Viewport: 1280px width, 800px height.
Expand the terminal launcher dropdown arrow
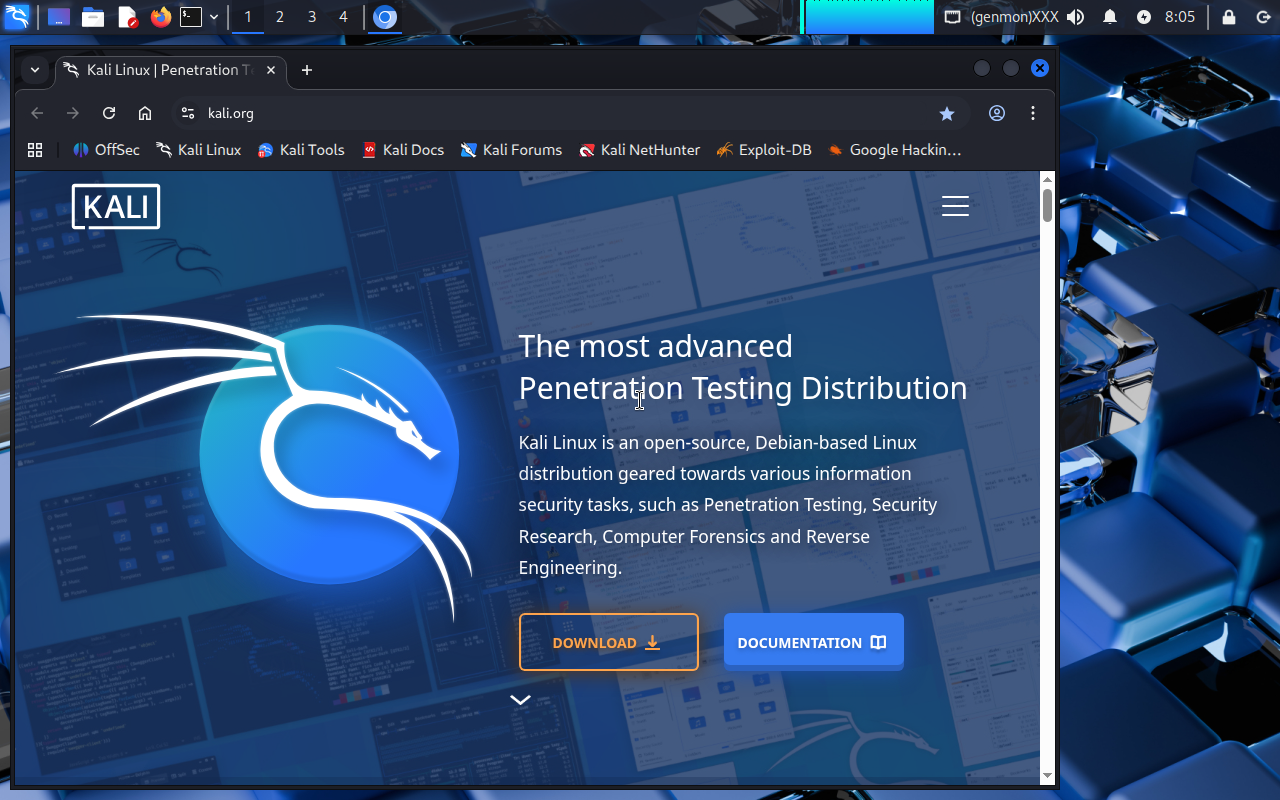214,17
